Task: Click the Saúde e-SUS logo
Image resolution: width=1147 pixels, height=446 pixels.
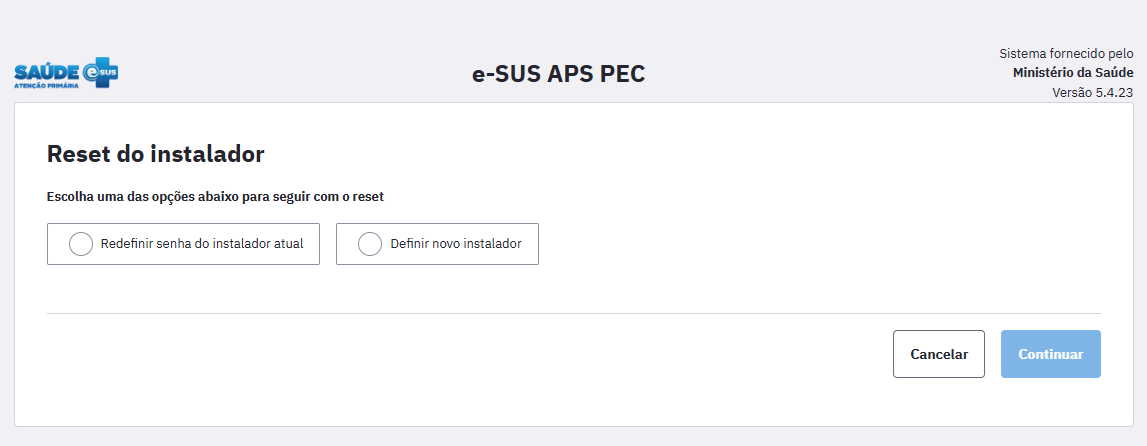Action: tap(66, 73)
